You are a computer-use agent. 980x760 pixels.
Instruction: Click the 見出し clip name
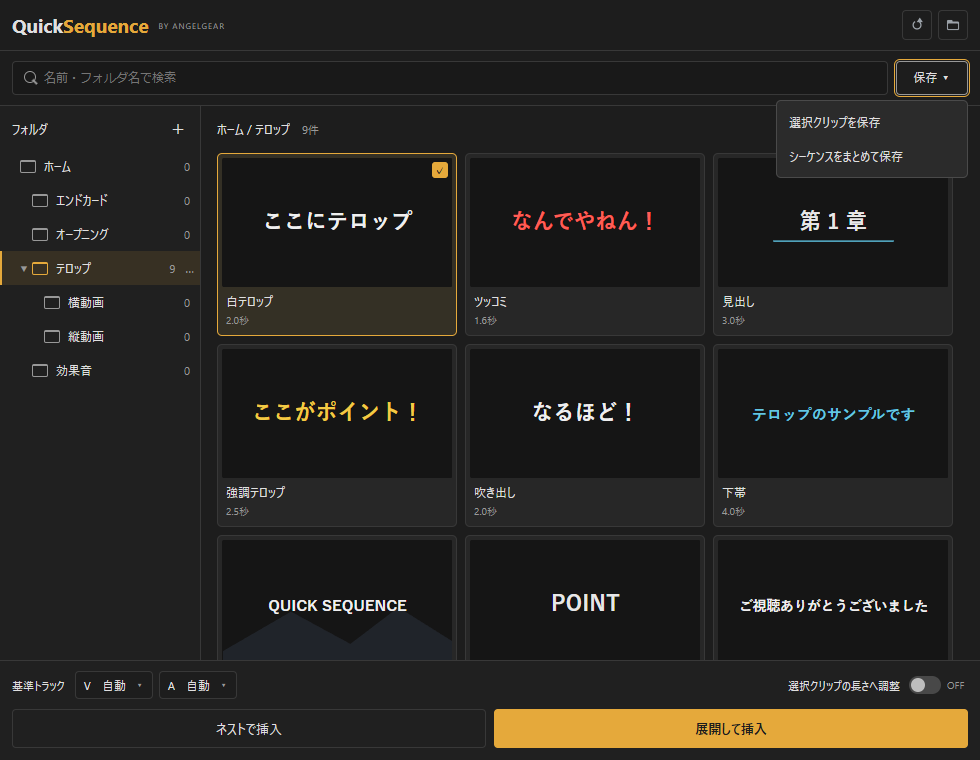tap(738, 301)
